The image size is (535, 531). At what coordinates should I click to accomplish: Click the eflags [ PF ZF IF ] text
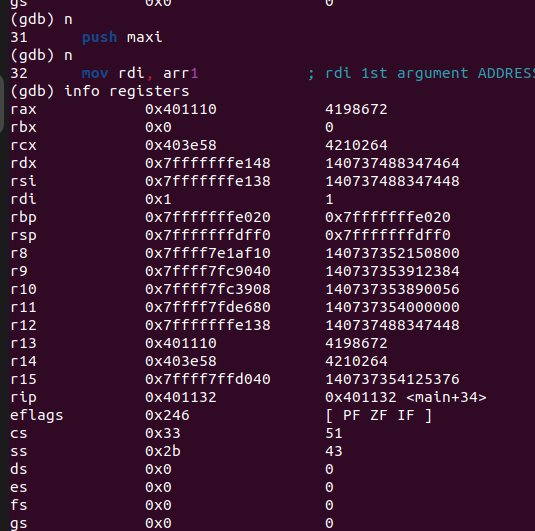pos(379,415)
